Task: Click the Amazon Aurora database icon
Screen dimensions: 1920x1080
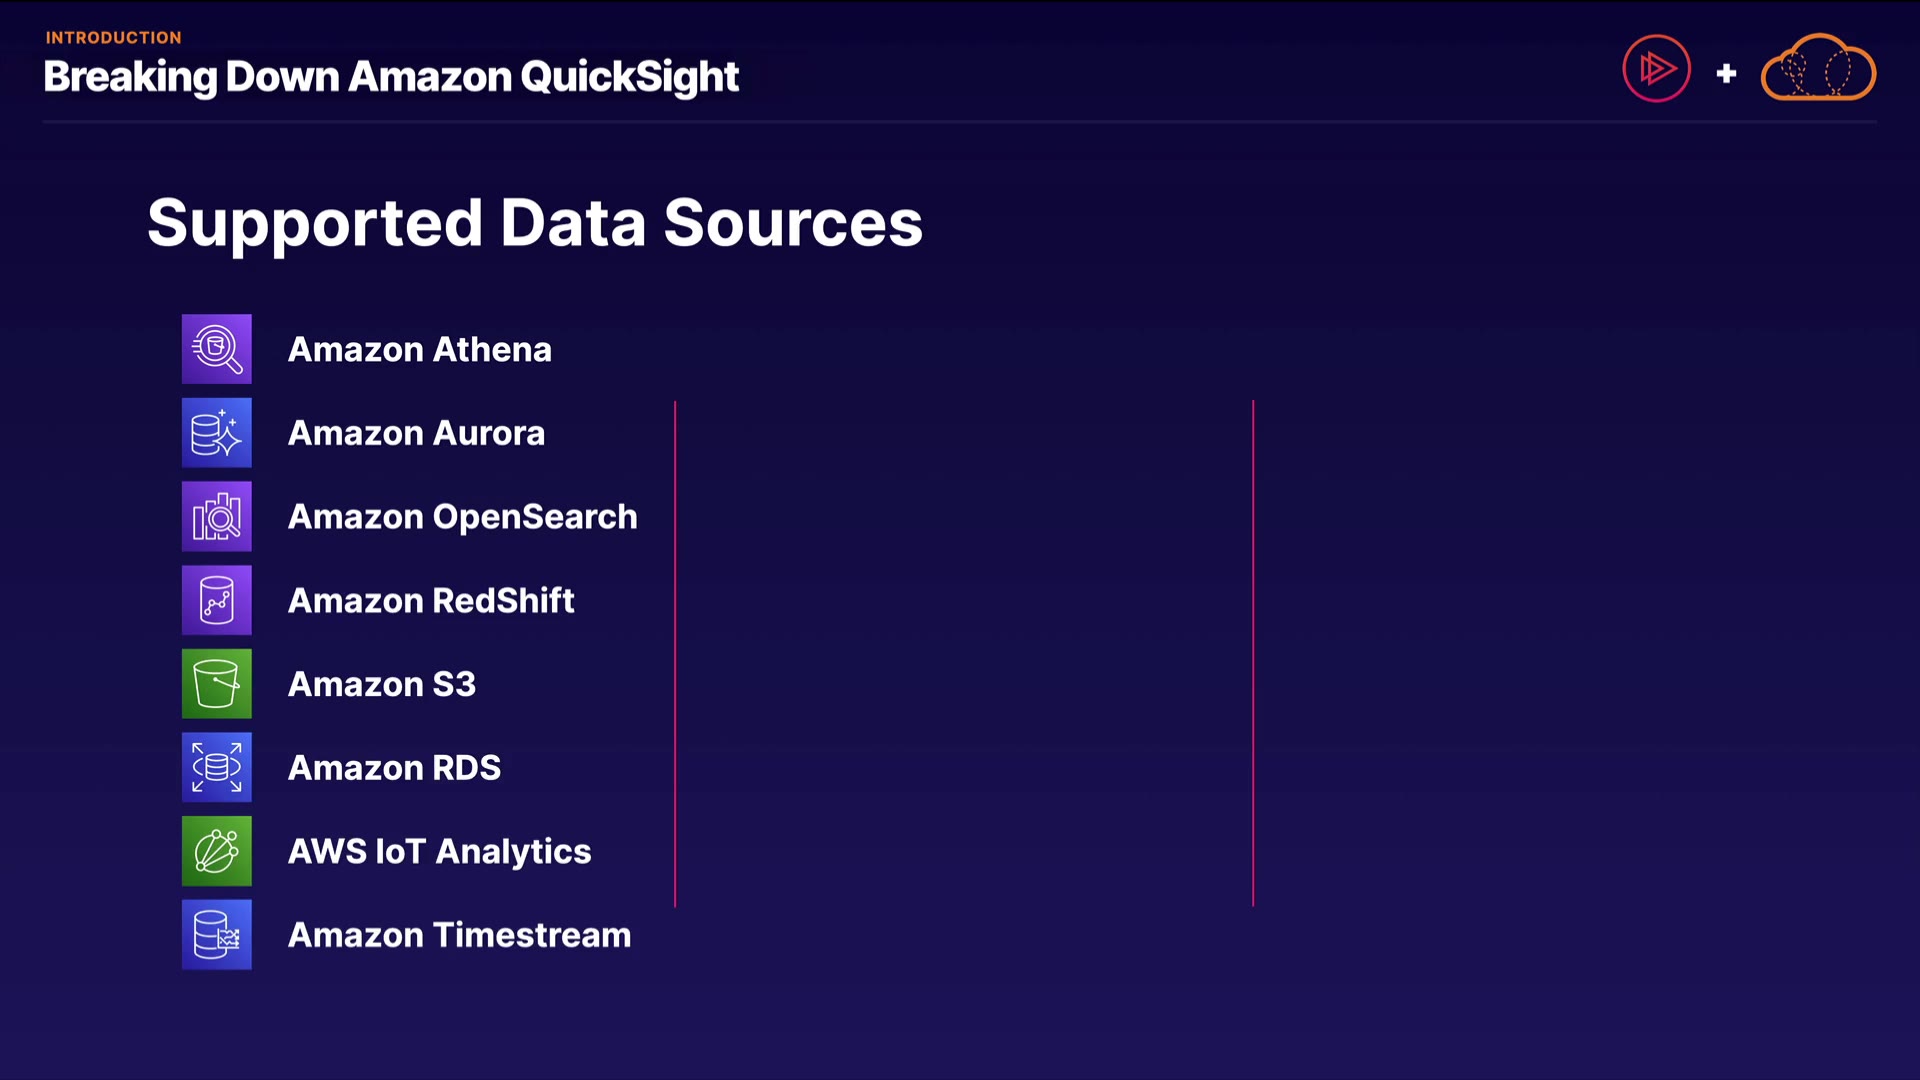Action: (x=216, y=433)
